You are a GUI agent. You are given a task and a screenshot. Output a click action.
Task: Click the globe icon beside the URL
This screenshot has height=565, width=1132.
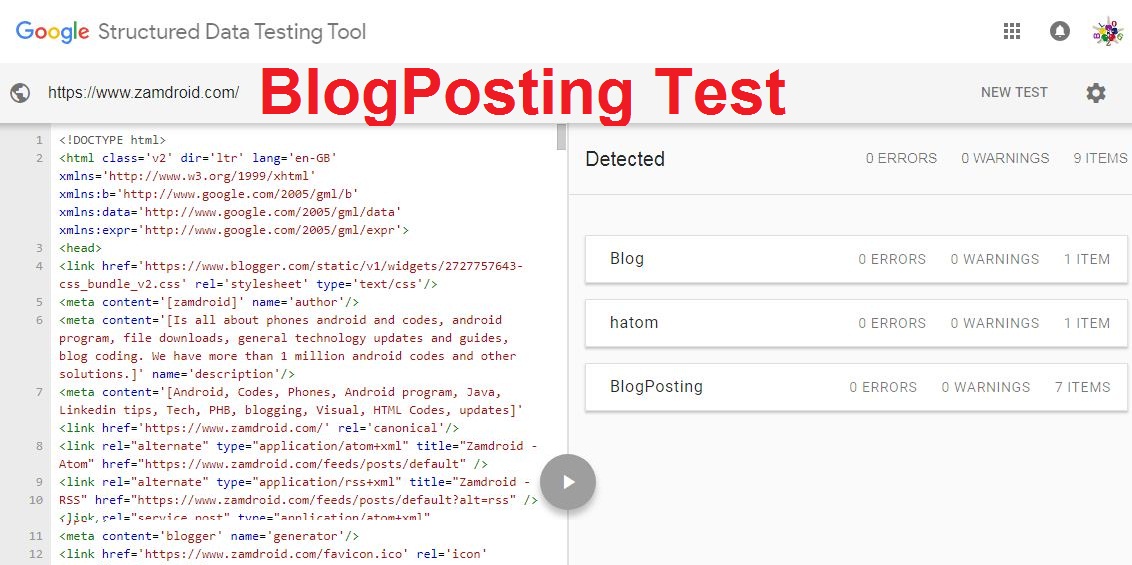(20, 92)
